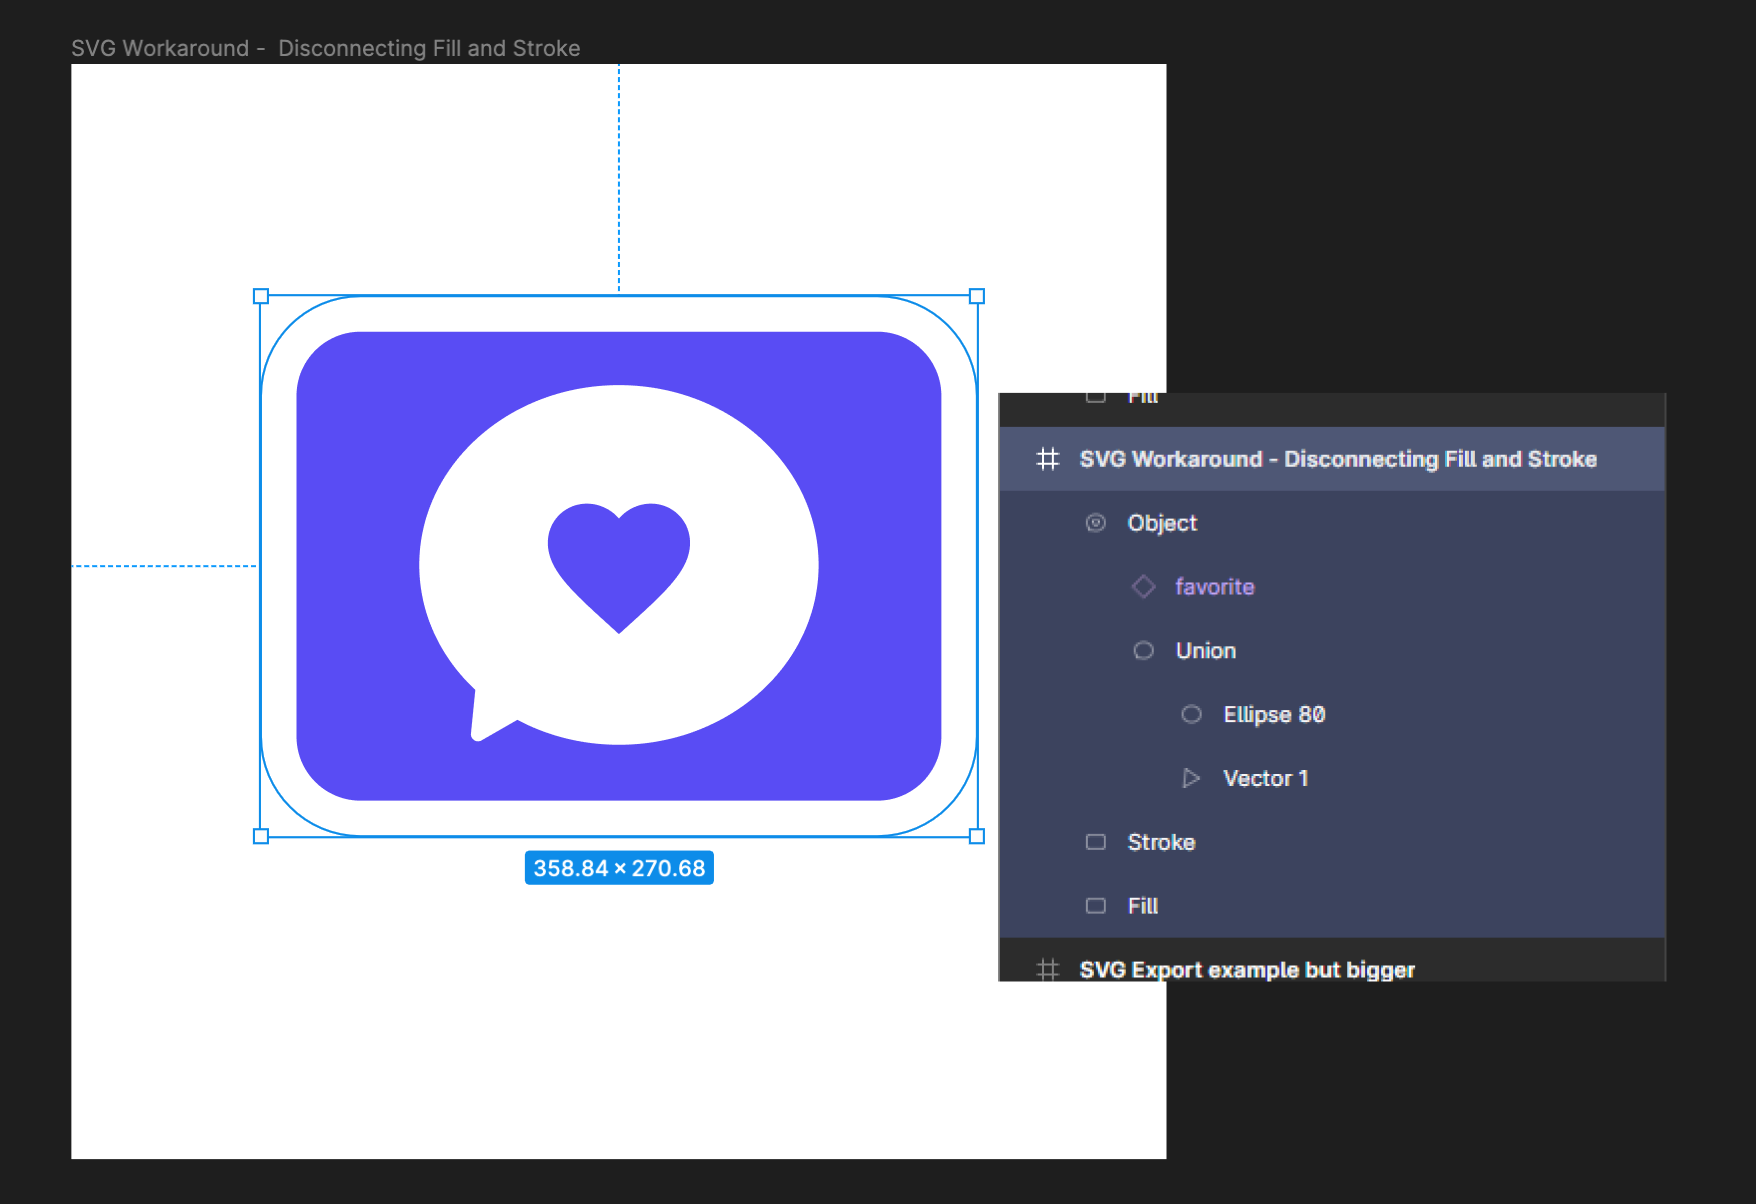
Task: Click the rectangle icon beside Fill layer
Action: (x=1096, y=906)
